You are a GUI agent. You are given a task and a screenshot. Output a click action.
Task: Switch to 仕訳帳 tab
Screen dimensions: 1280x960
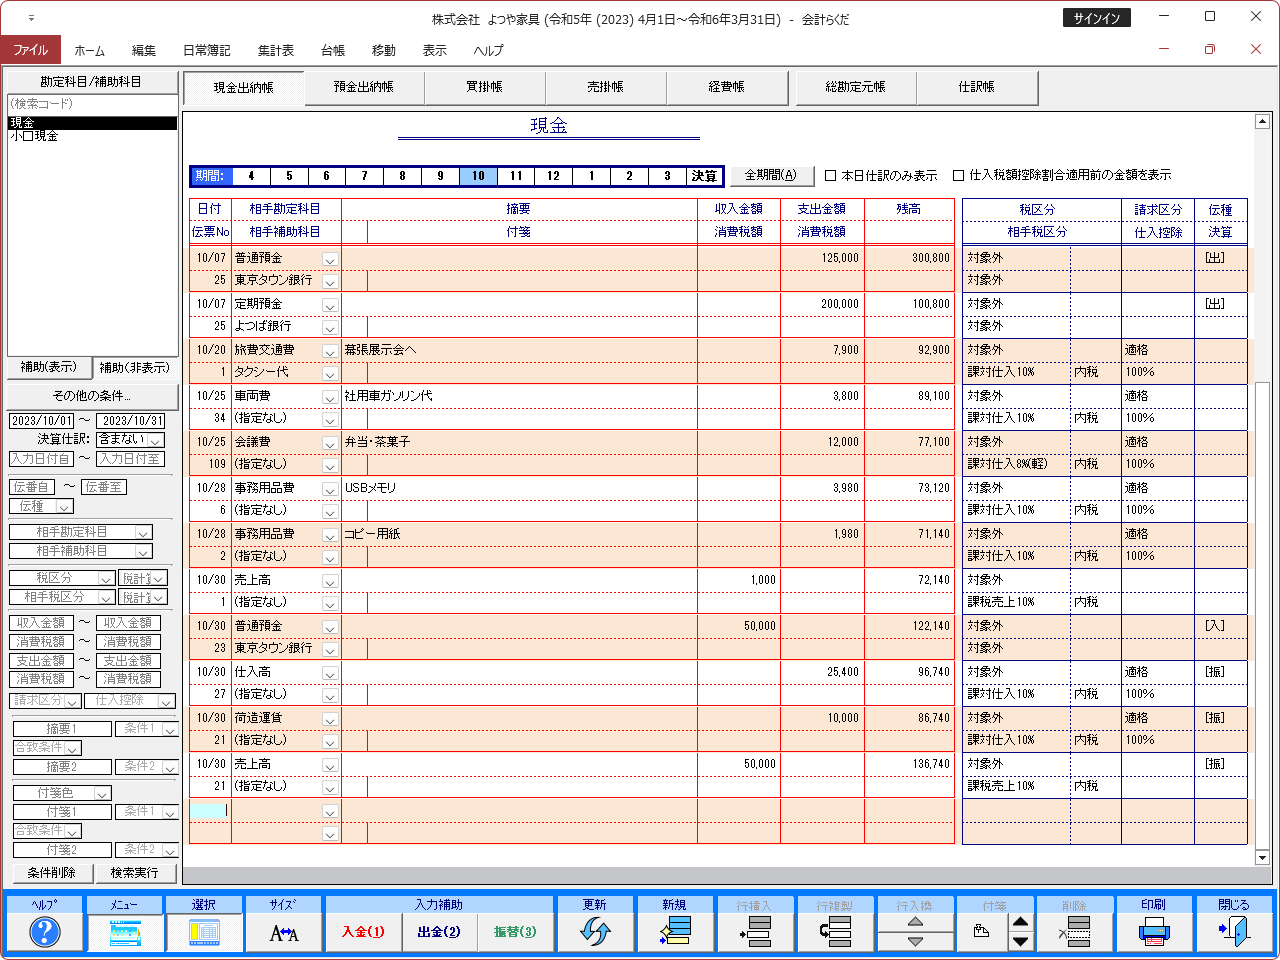977,87
